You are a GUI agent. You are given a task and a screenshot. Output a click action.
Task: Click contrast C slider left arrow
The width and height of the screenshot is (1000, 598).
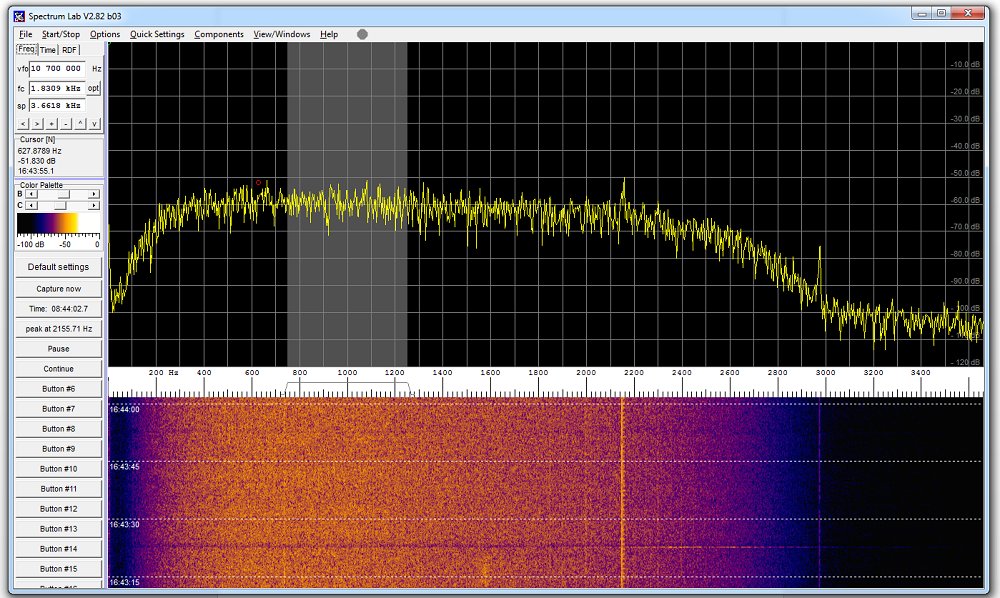pos(31,205)
